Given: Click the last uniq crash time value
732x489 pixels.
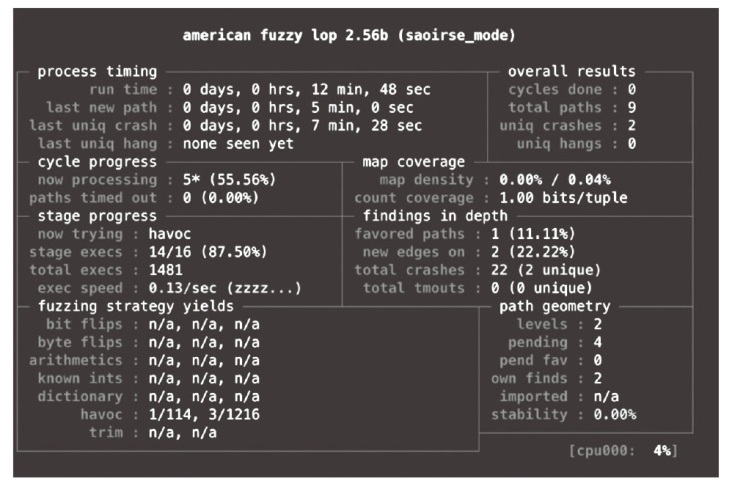Looking at the screenshot, I should click(301, 126).
